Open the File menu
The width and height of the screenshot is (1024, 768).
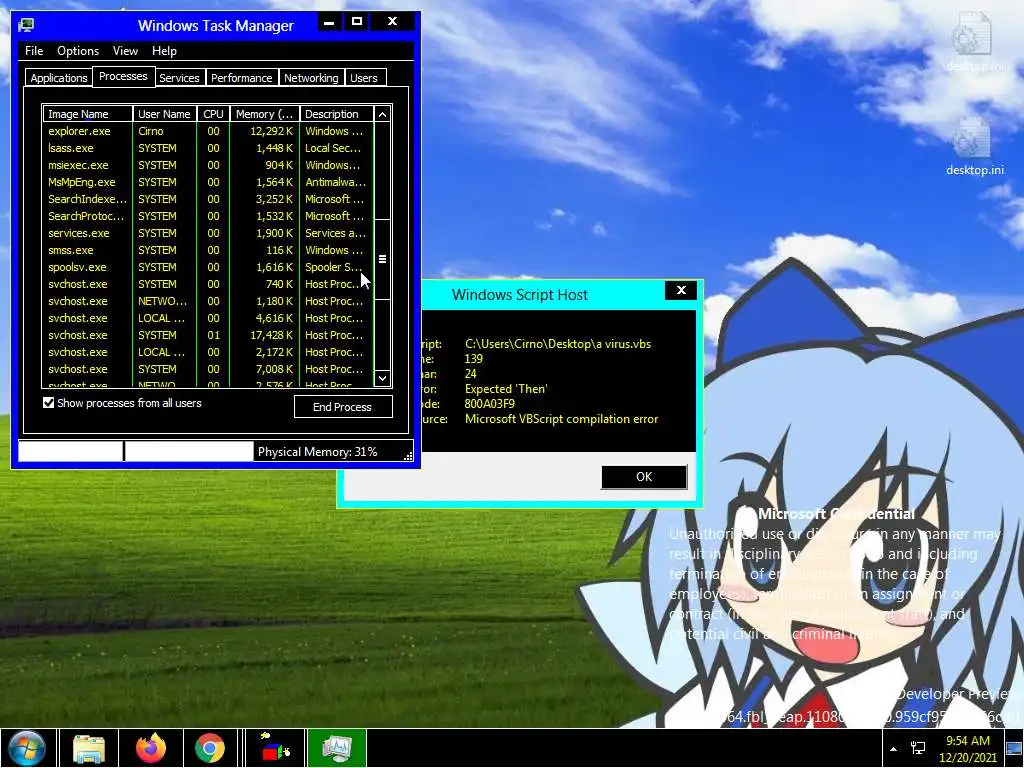(x=34, y=51)
